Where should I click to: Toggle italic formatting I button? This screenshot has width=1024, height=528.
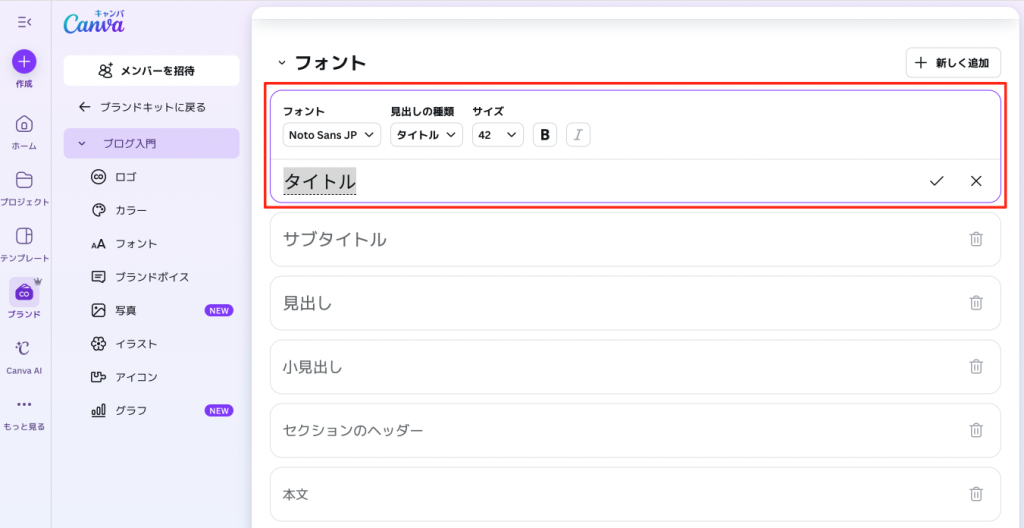pyautogui.click(x=578, y=135)
